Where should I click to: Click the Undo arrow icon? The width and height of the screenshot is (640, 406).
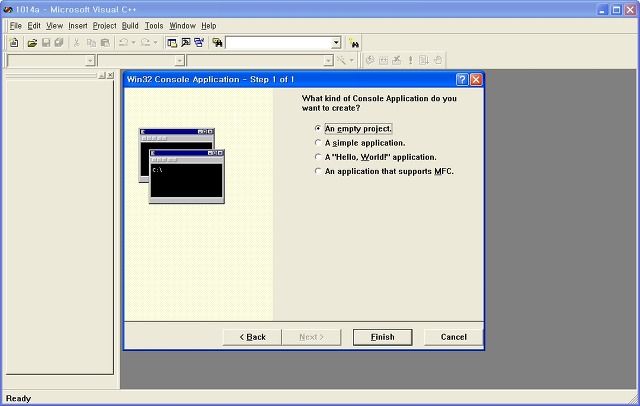click(x=123, y=42)
